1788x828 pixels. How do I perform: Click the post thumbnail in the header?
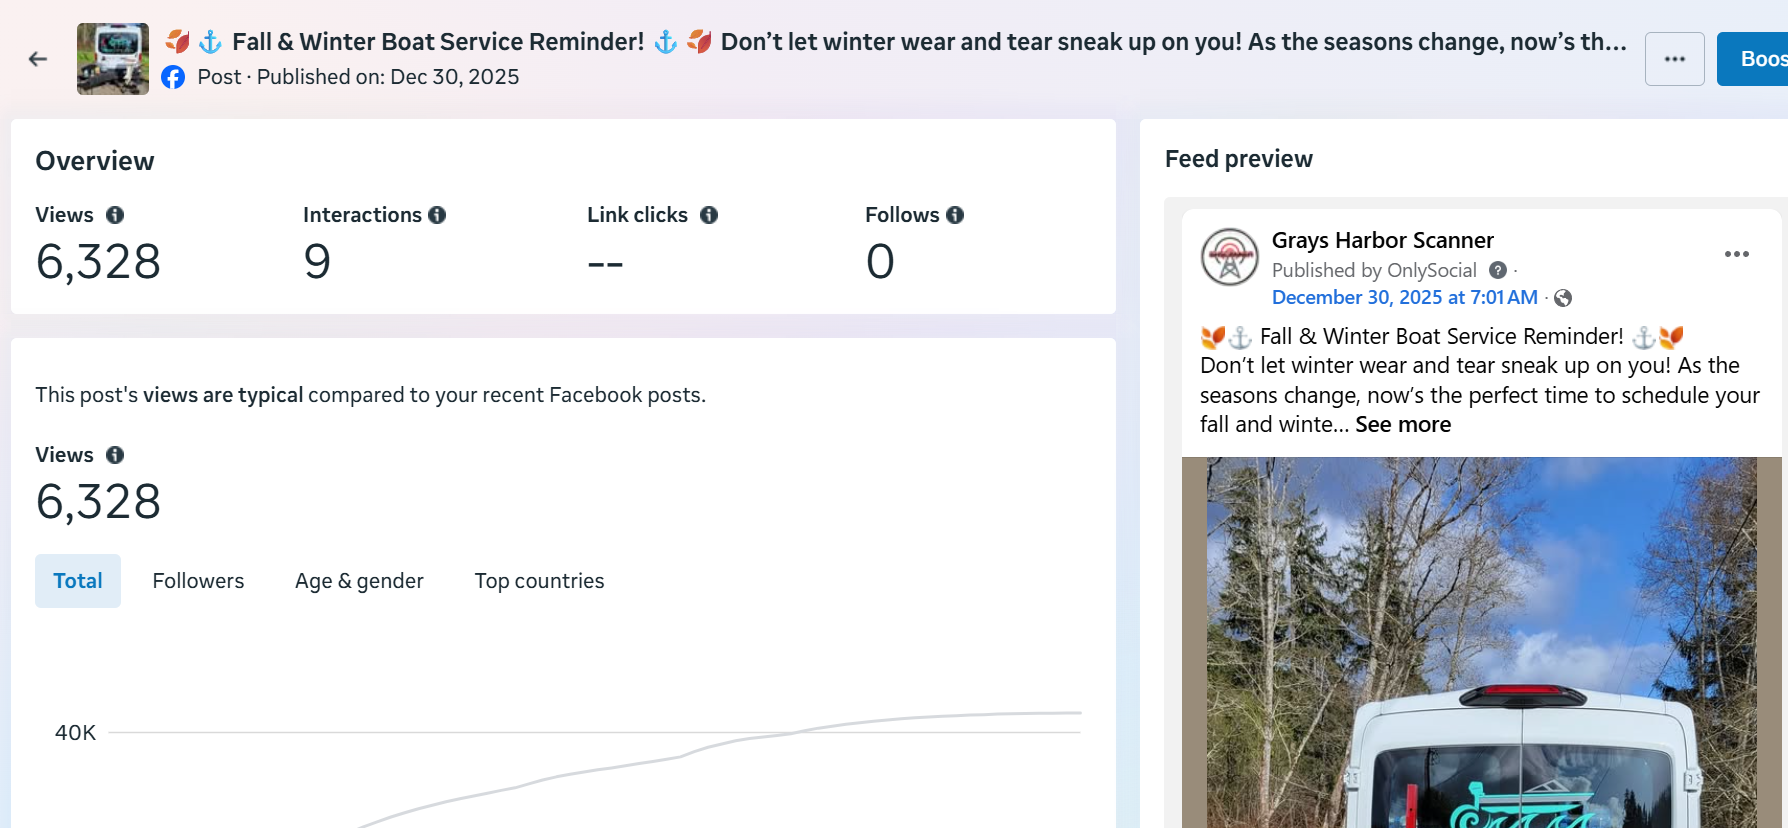pos(113,59)
